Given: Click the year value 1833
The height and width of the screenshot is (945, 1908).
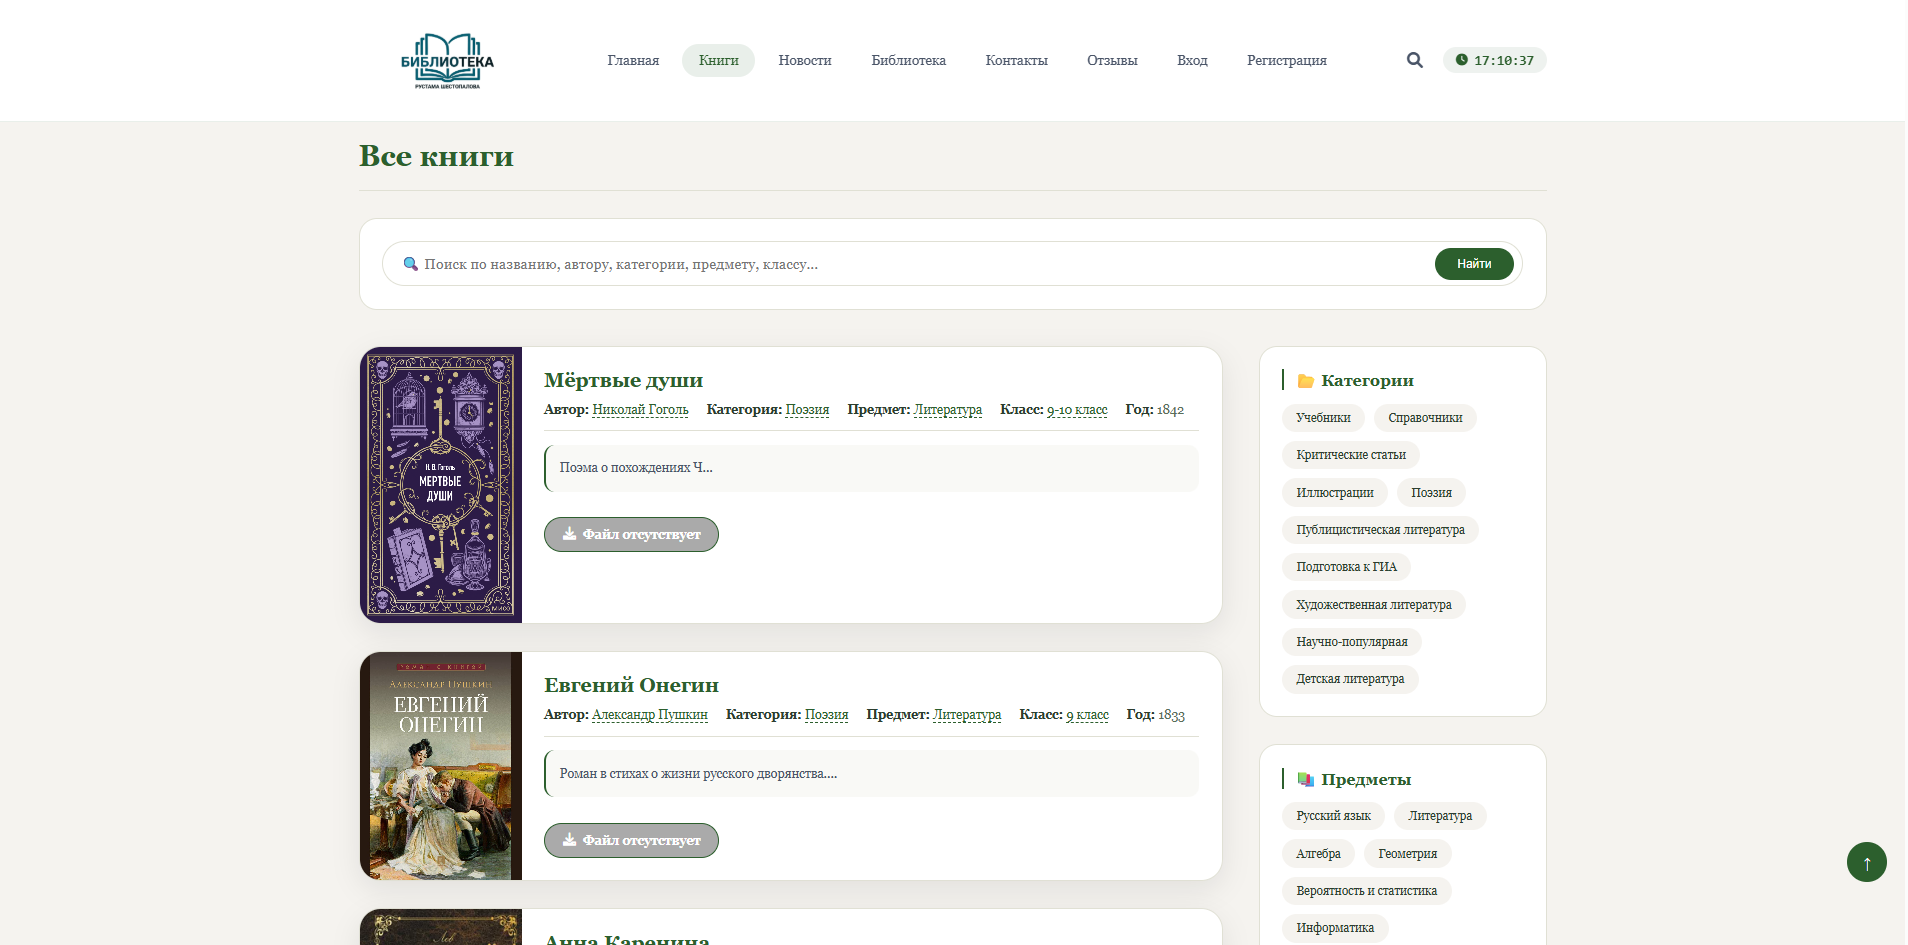Looking at the screenshot, I should pos(1171,715).
